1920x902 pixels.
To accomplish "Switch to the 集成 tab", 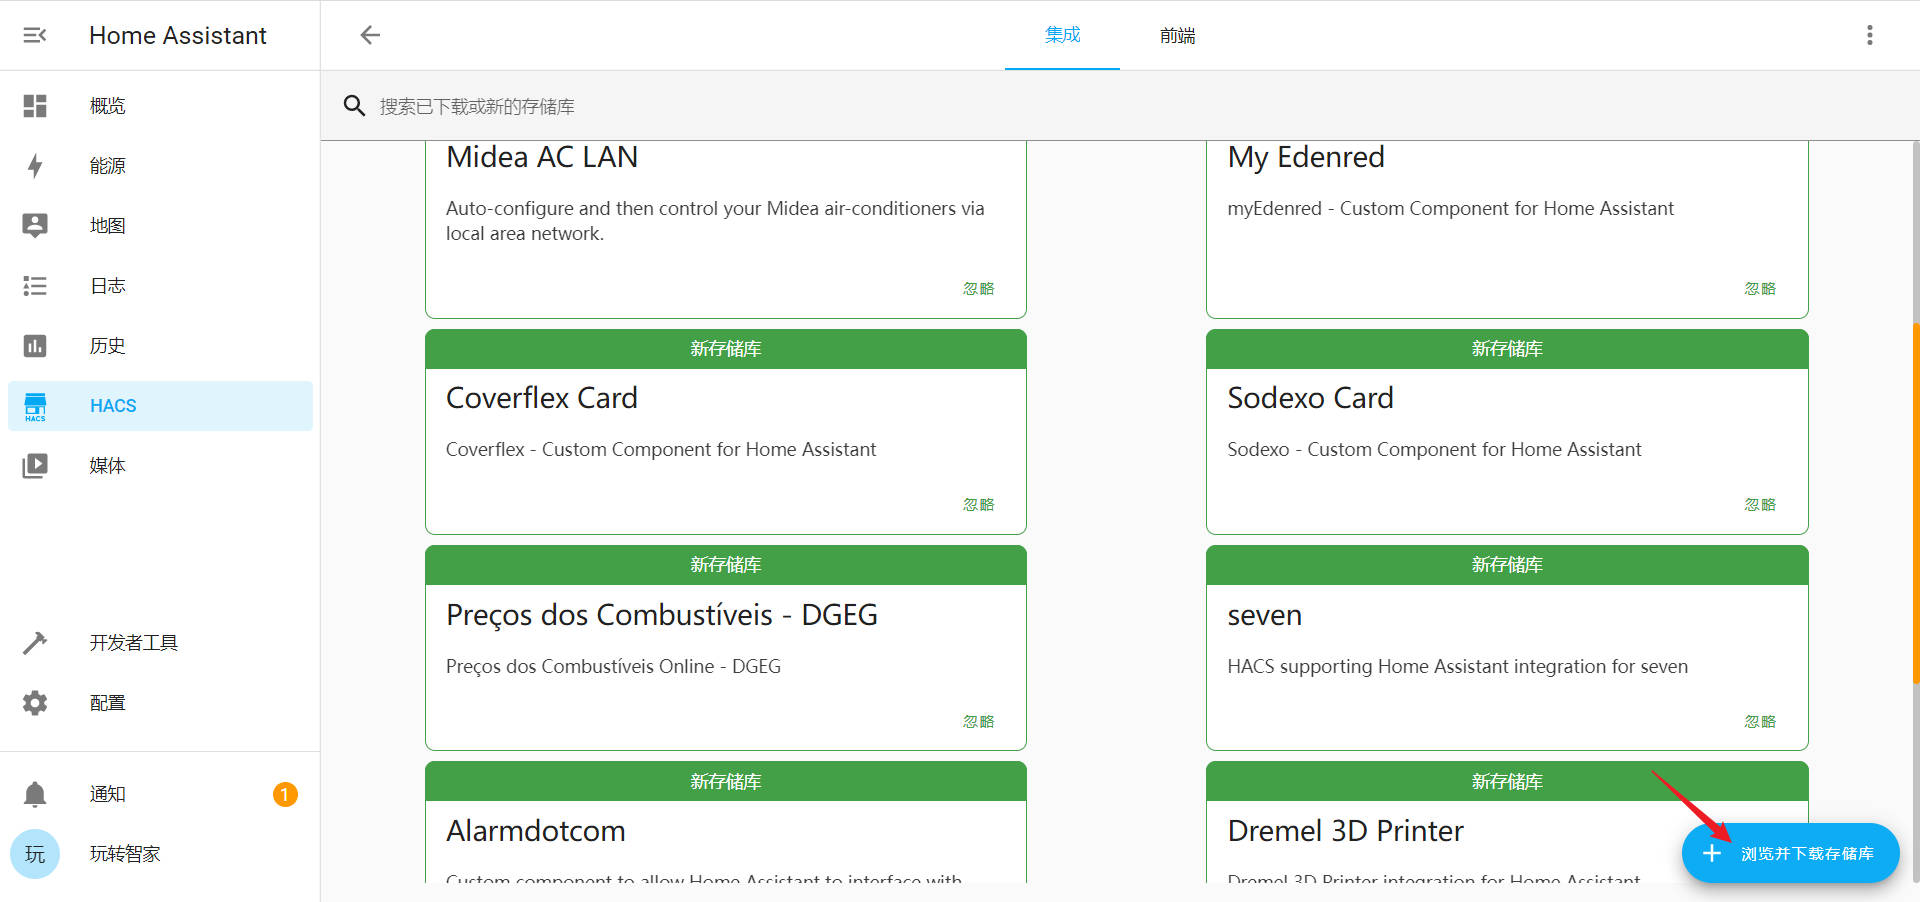I will click(x=1062, y=35).
